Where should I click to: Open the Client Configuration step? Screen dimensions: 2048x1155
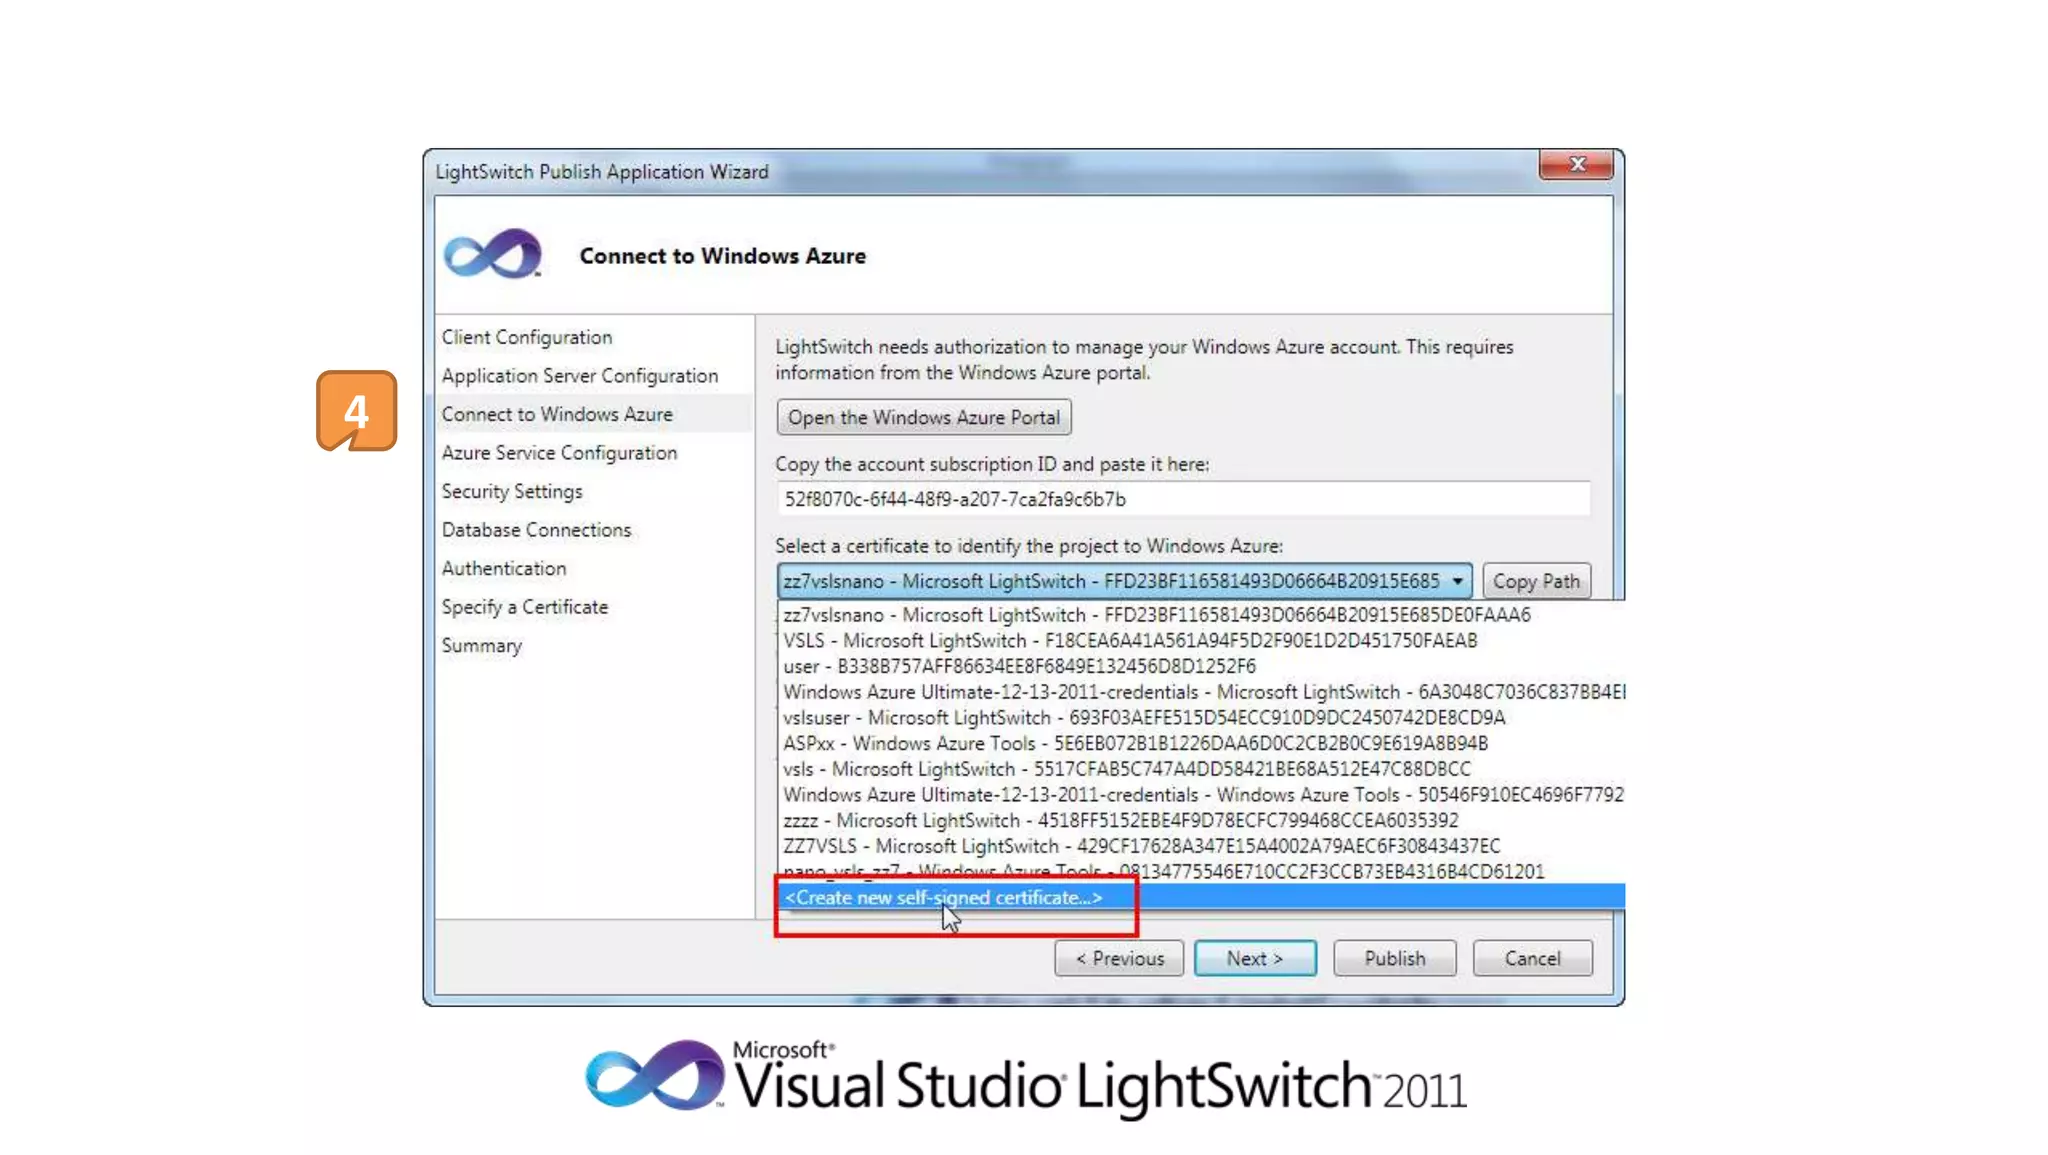click(x=526, y=337)
